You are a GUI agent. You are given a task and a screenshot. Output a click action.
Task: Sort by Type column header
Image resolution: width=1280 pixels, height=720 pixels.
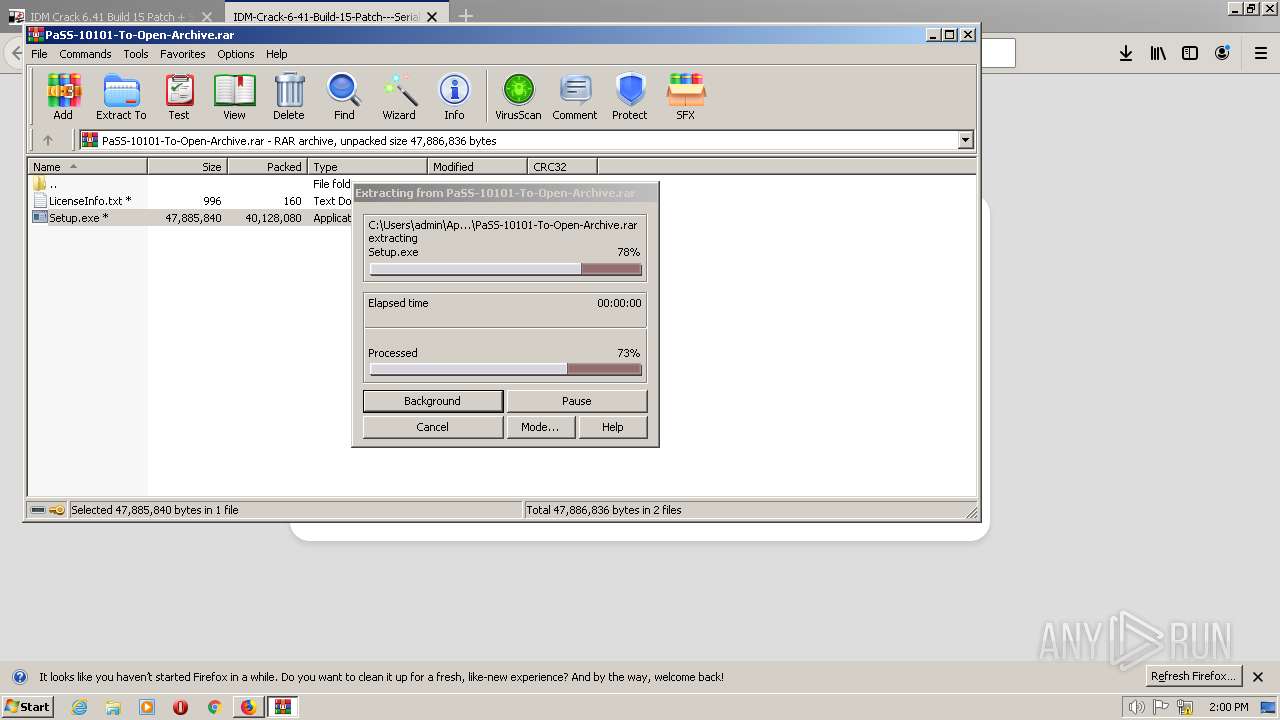(x=368, y=167)
